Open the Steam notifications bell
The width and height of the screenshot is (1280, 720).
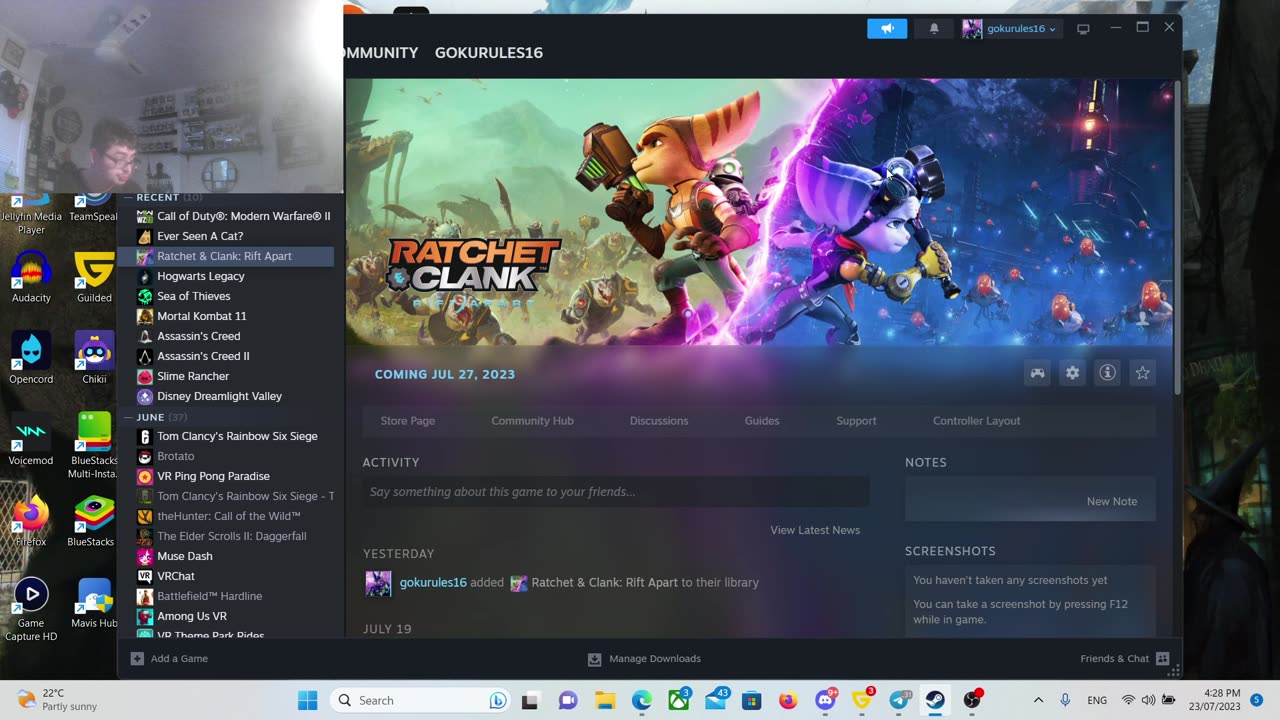coord(934,28)
